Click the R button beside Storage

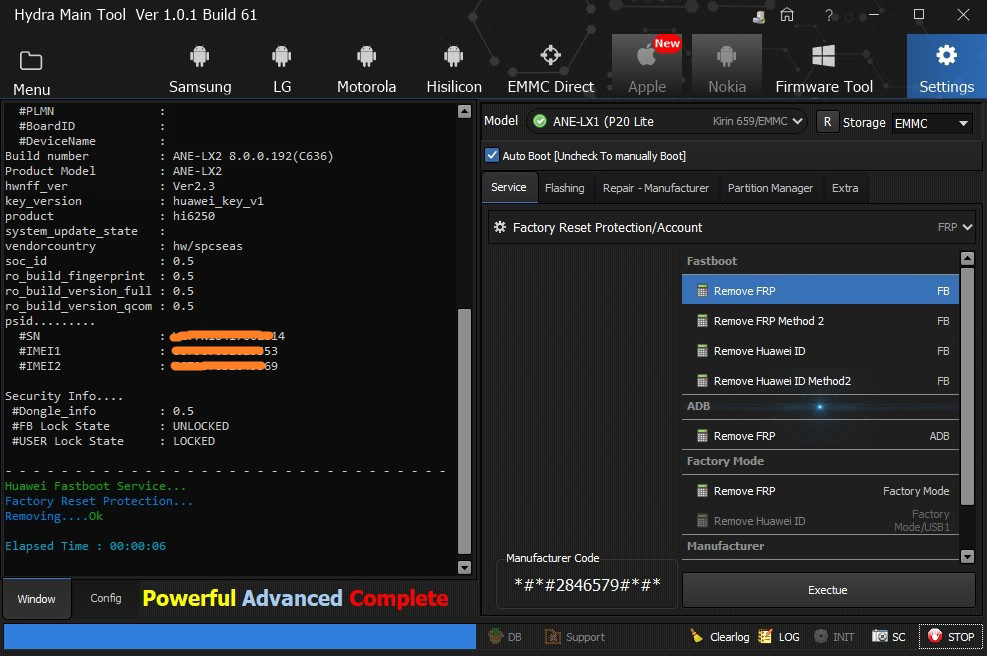pyautogui.click(x=827, y=122)
